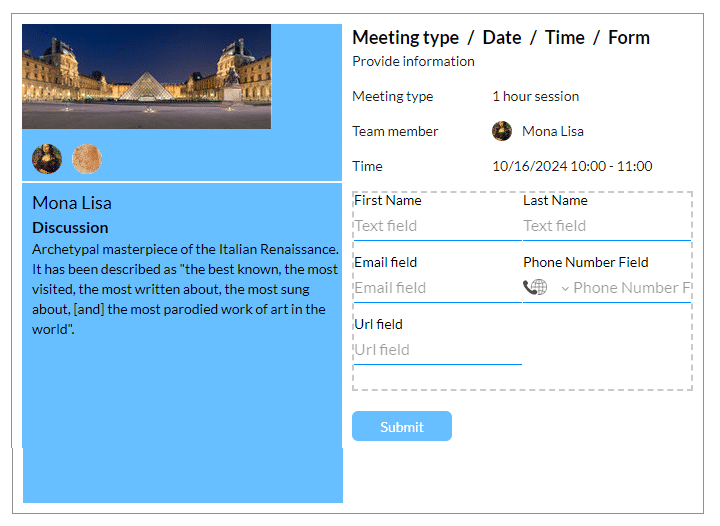Screen dimensions: 720x526
Task: Click the 1 hour session value
Action: [535, 97]
